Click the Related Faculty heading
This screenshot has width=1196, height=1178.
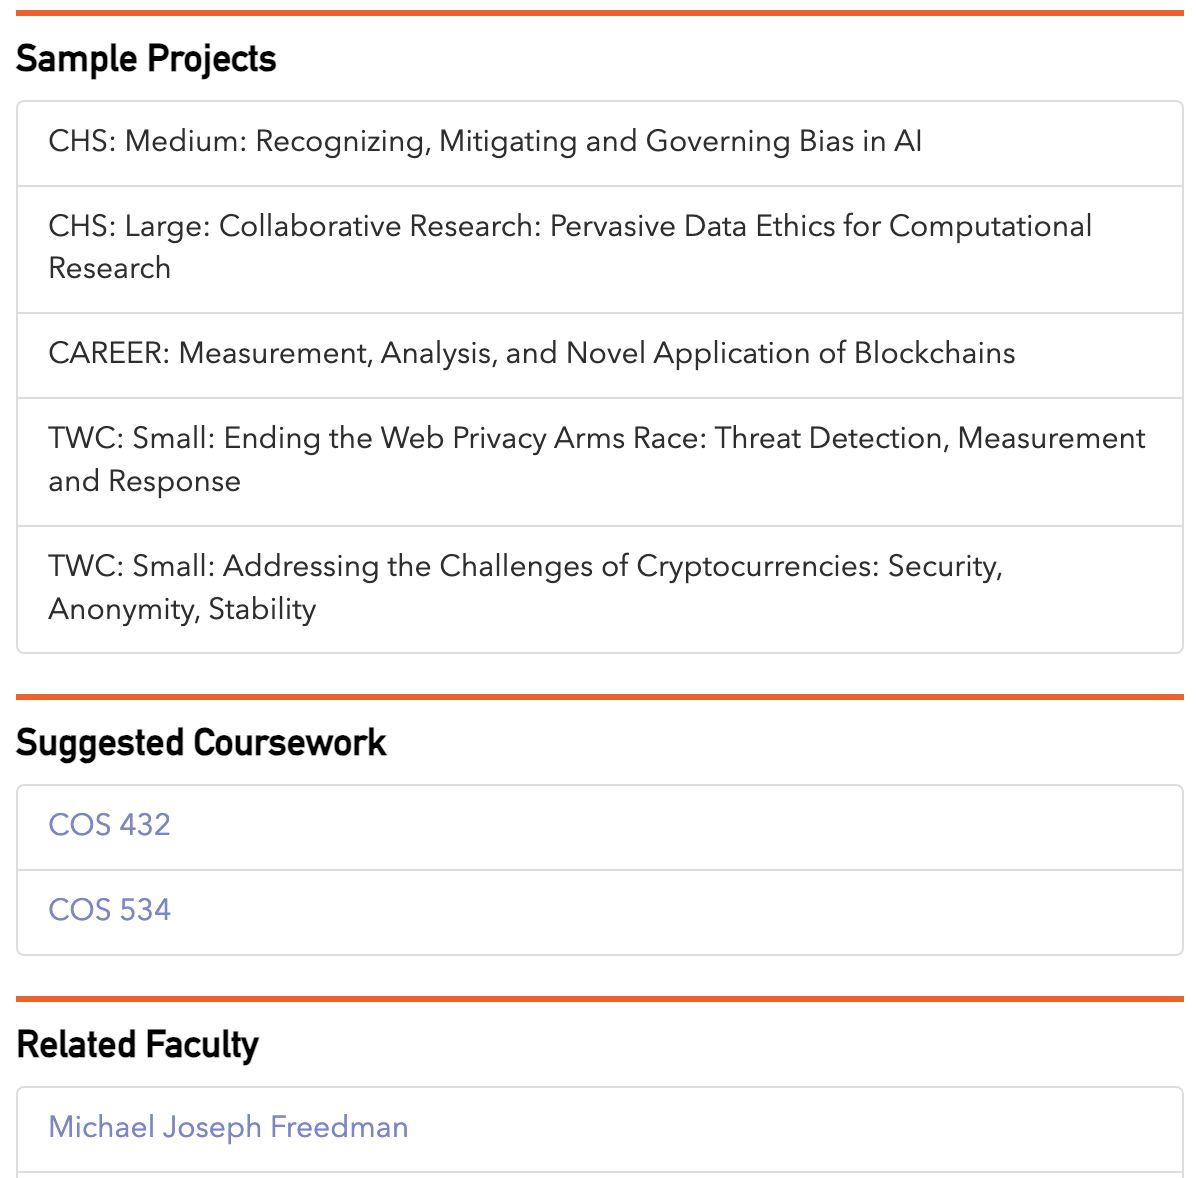tap(137, 1044)
